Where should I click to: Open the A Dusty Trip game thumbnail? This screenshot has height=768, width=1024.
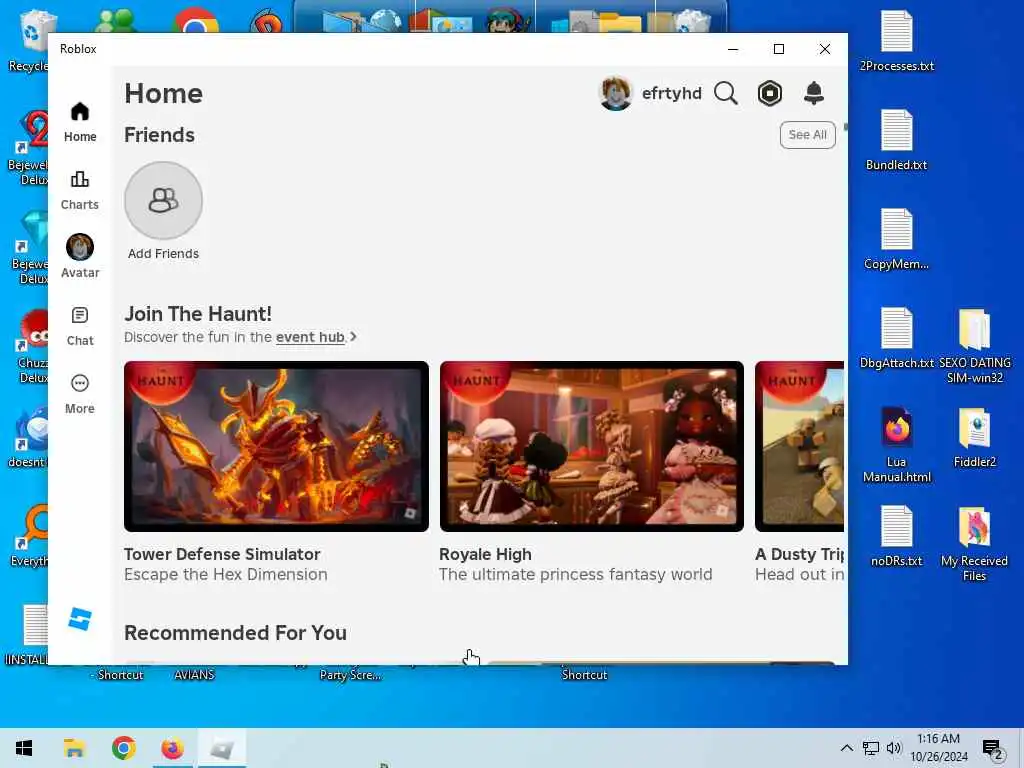point(799,446)
